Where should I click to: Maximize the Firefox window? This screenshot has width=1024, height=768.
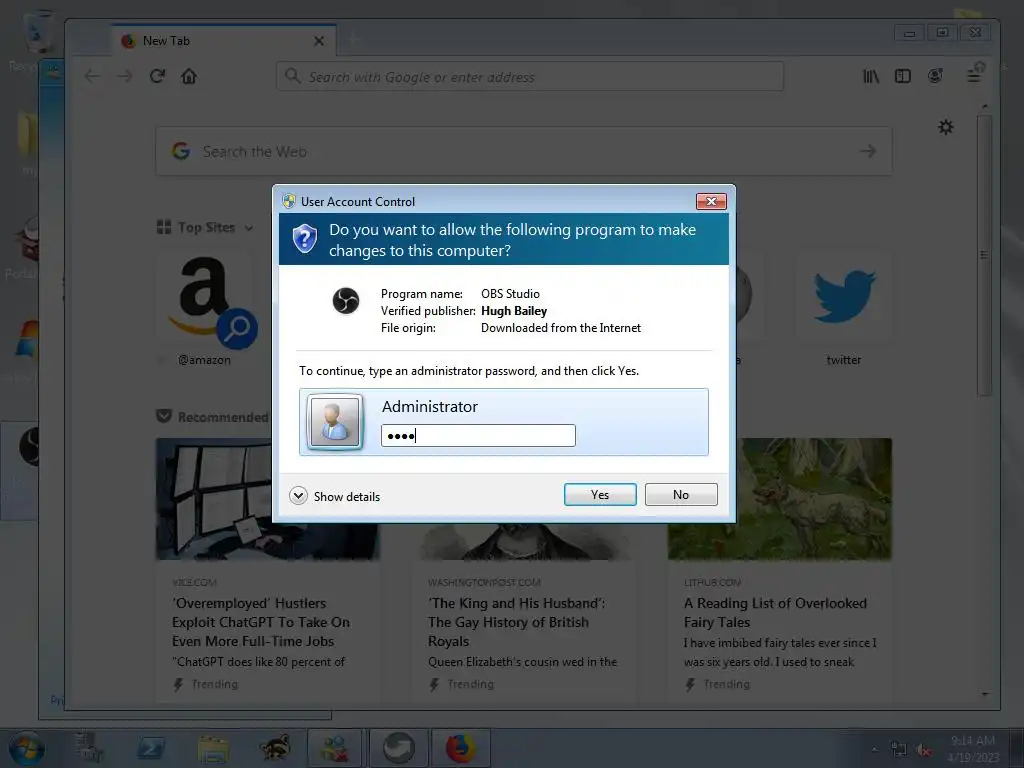[942, 33]
